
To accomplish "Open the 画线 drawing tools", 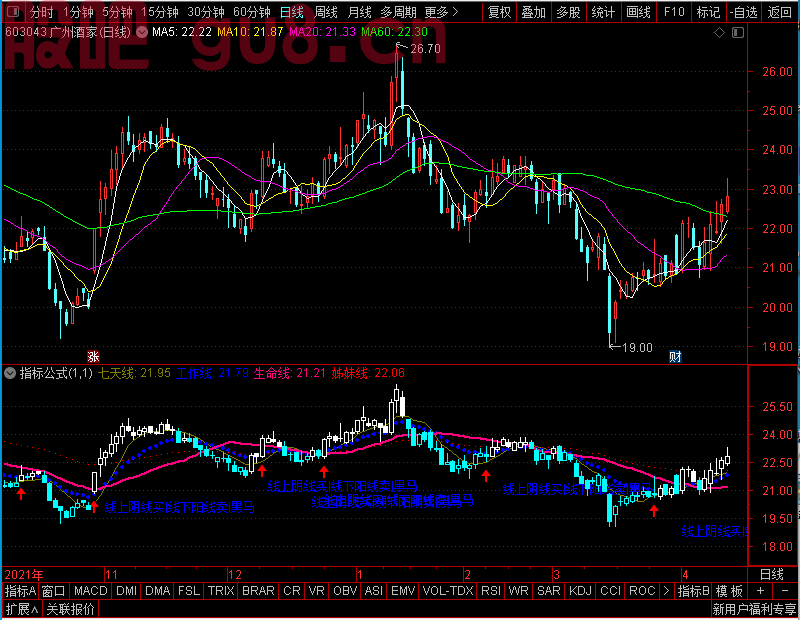I will (x=638, y=12).
